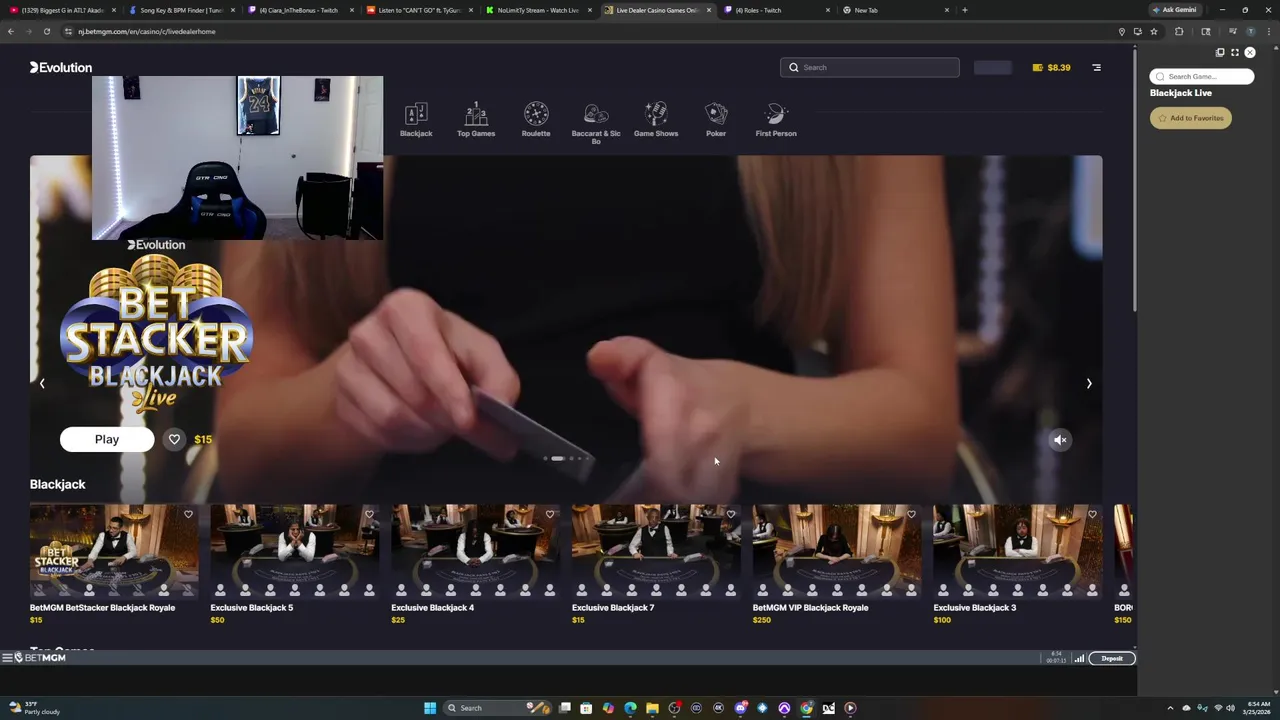Click the Evolution logo in header

[61, 67]
